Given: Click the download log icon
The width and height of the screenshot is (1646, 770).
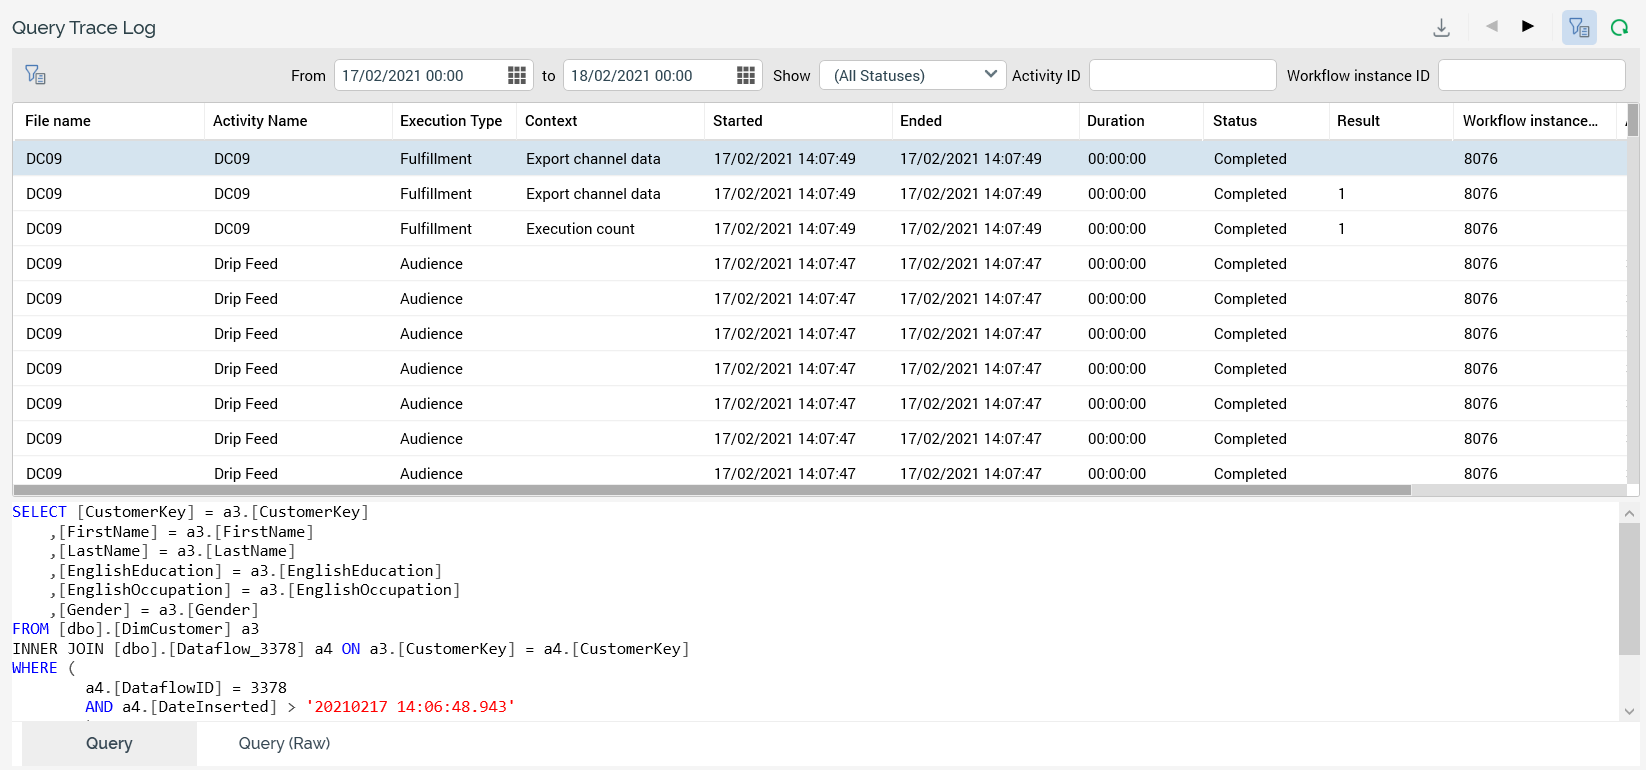Looking at the screenshot, I should (1441, 27).
